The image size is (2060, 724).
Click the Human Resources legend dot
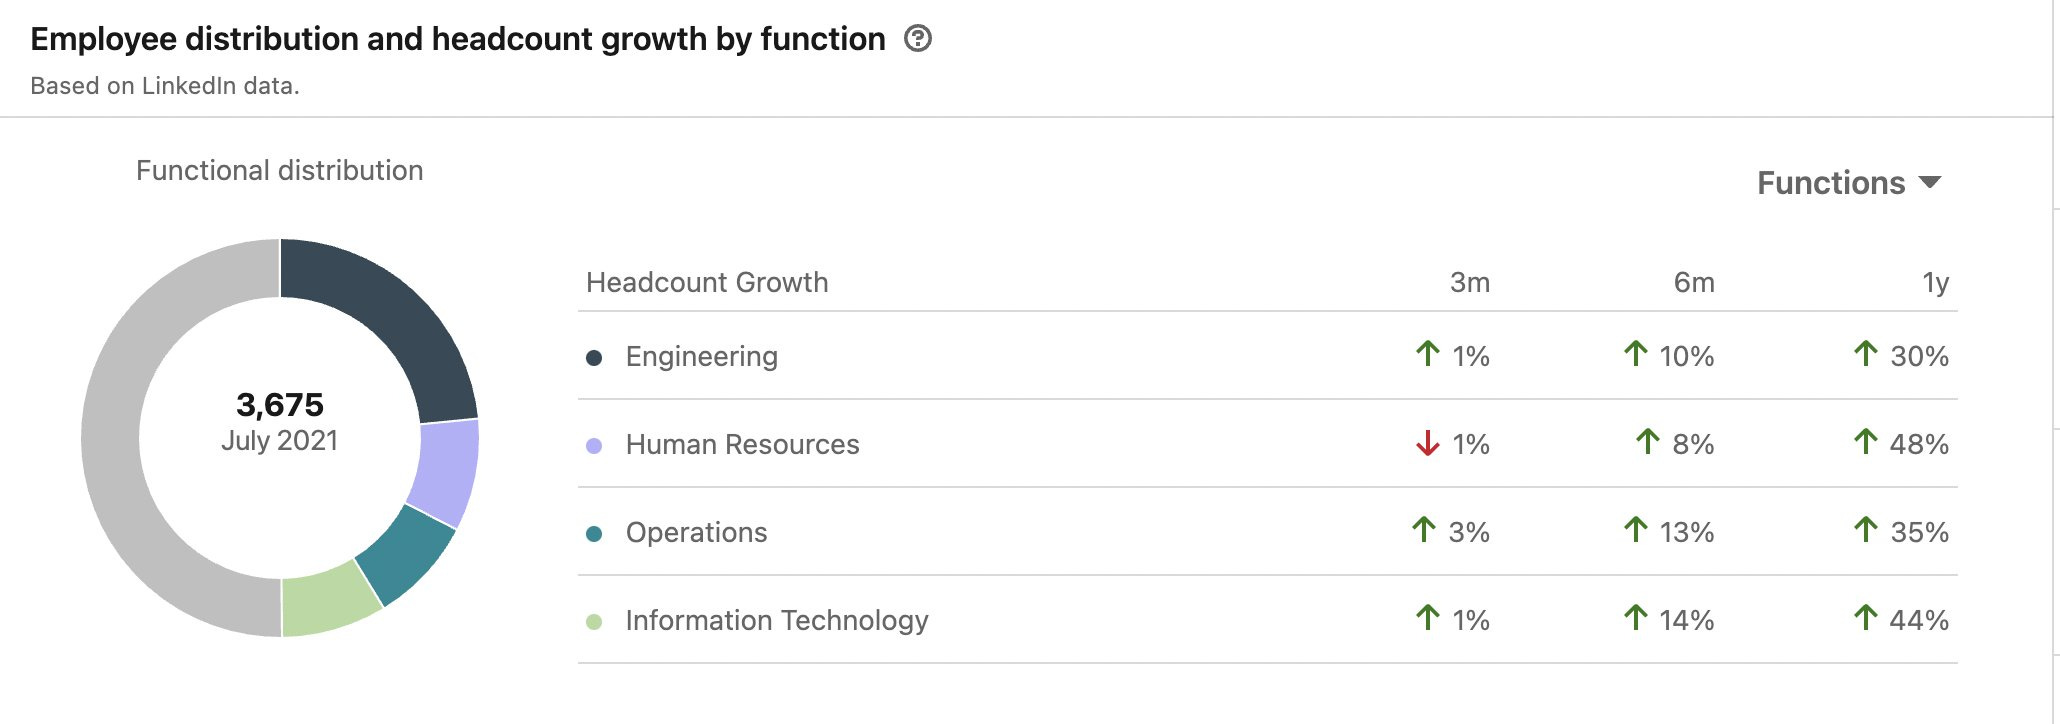[594, 446]
